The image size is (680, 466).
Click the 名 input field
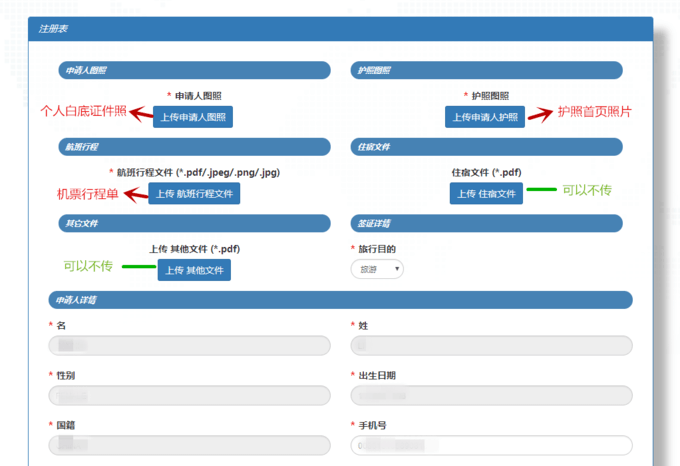coord(189,346)
